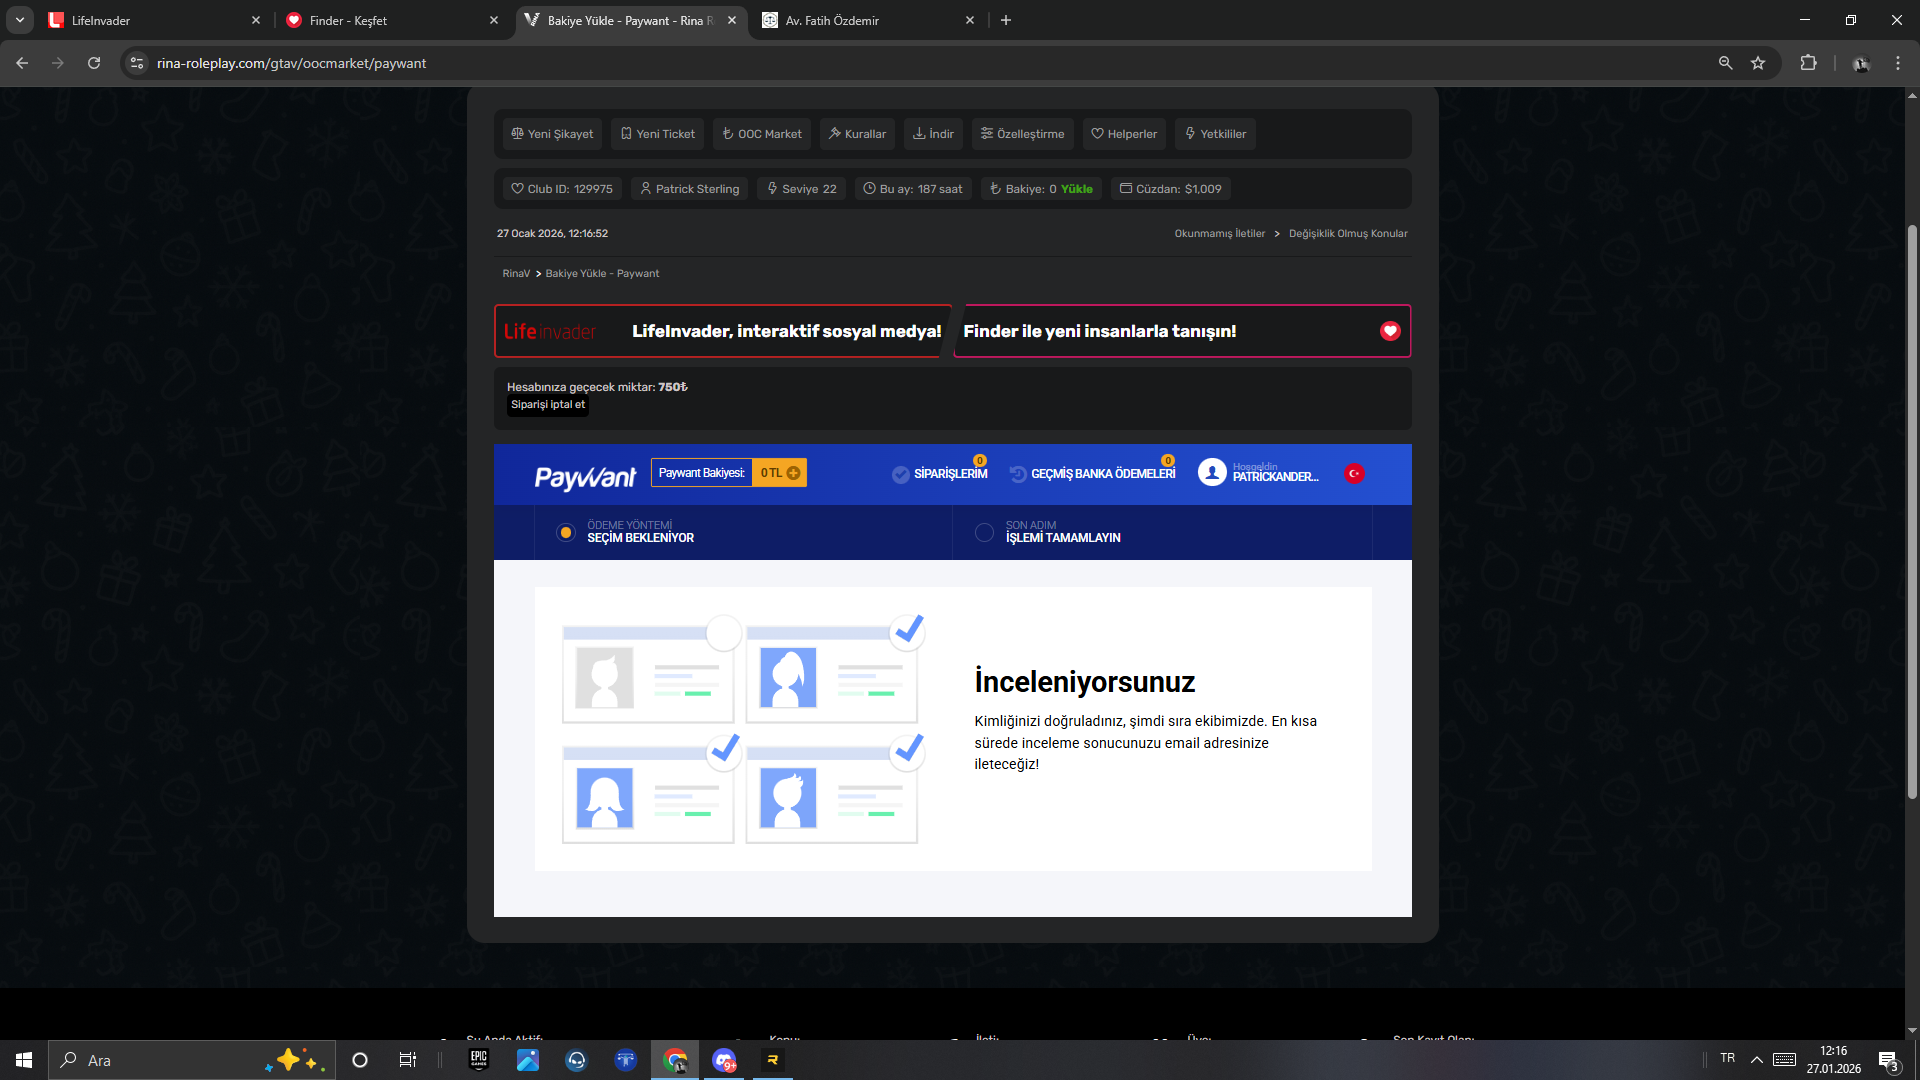Click the Paywant Bakiyesi 0 TL box
1920x1080 pixels.
click(x=729, y=473)
